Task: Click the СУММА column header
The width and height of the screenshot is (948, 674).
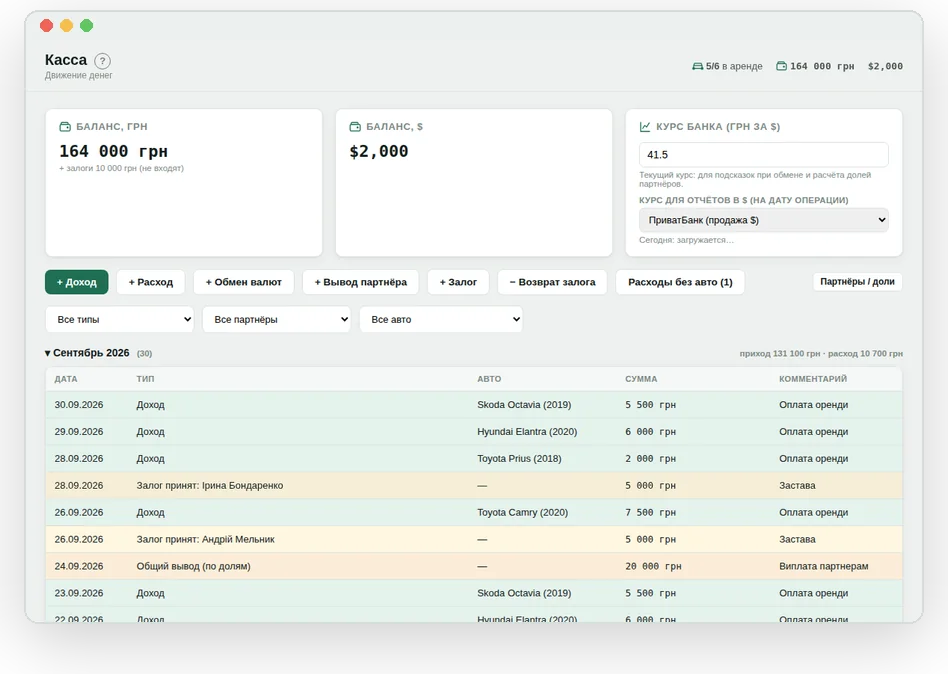Action: click(x=641, y=379)
